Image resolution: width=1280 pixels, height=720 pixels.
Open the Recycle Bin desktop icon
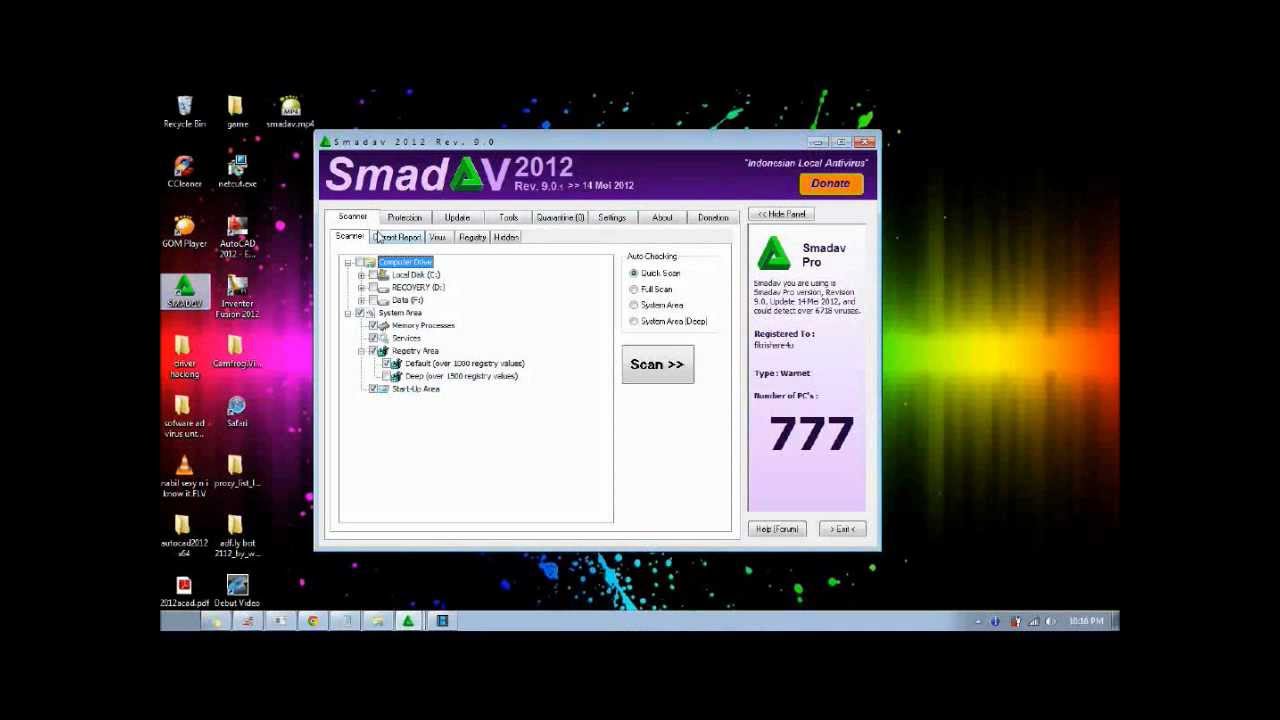[x=184, y=113]
